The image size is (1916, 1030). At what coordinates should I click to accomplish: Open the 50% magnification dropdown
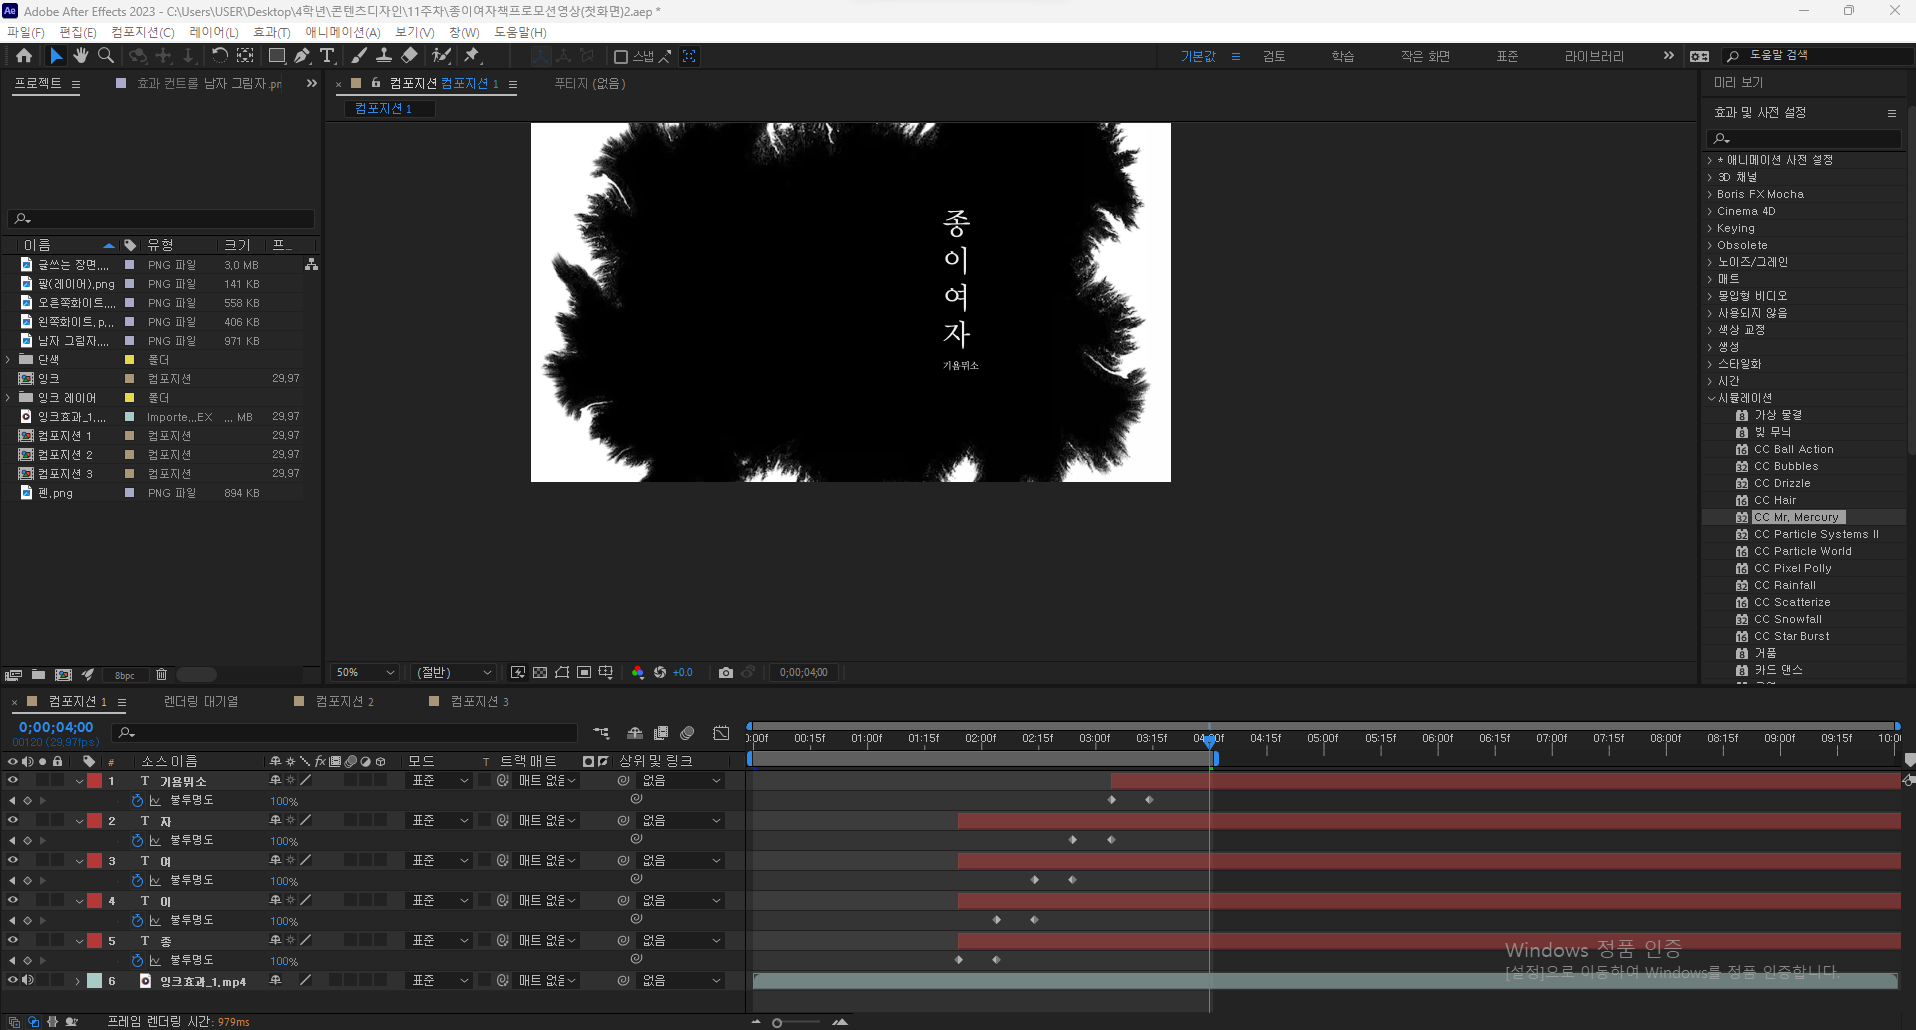click(x=366, y=673)
